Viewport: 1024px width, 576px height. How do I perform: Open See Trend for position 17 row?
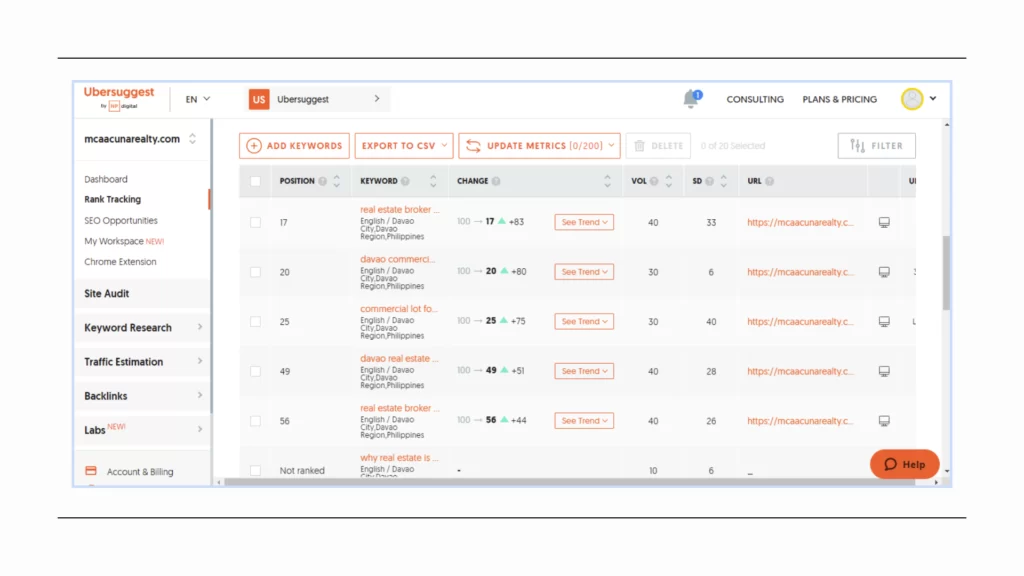584,222
